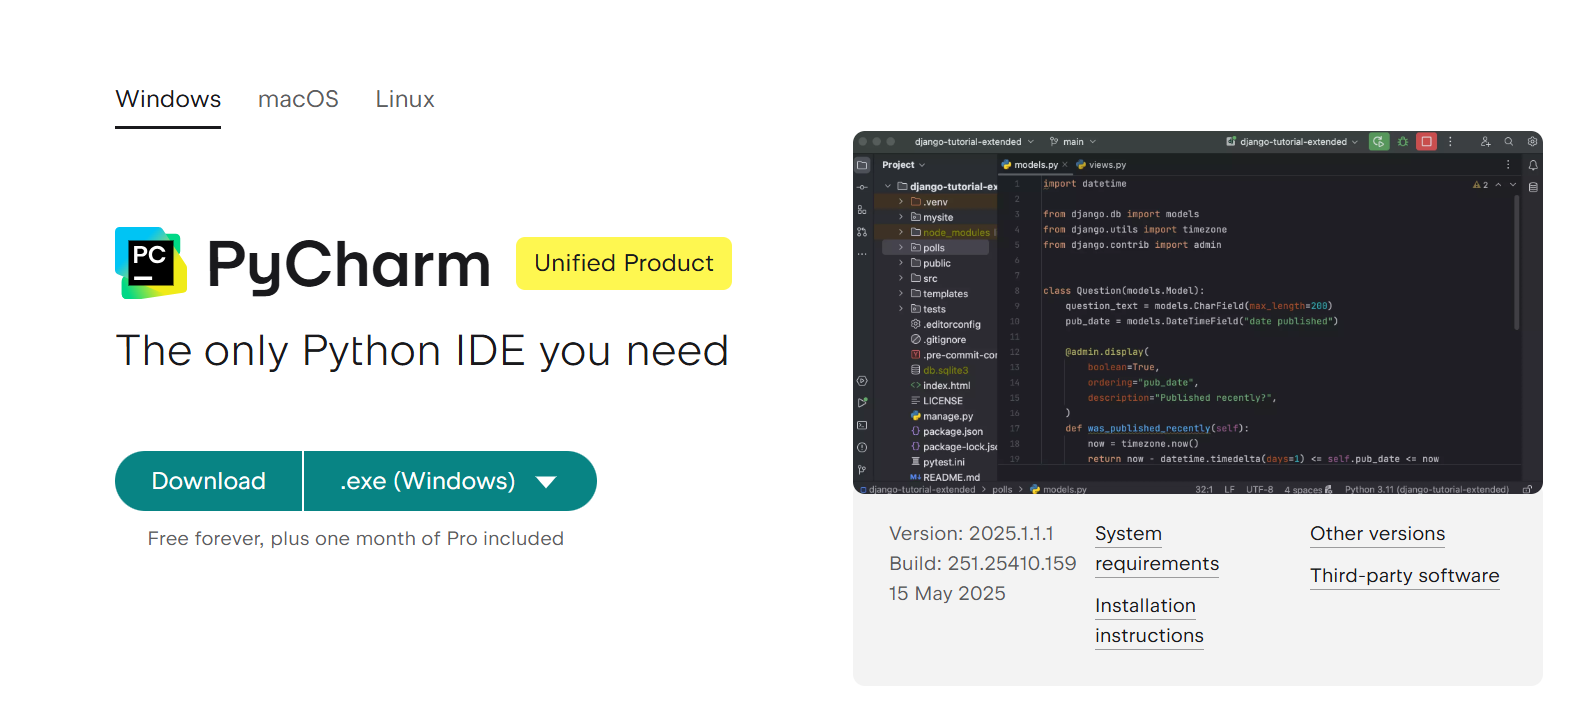Select db.sqlite3 in project tree
This screenshot has width=1581, height=702.
(939, 370)
